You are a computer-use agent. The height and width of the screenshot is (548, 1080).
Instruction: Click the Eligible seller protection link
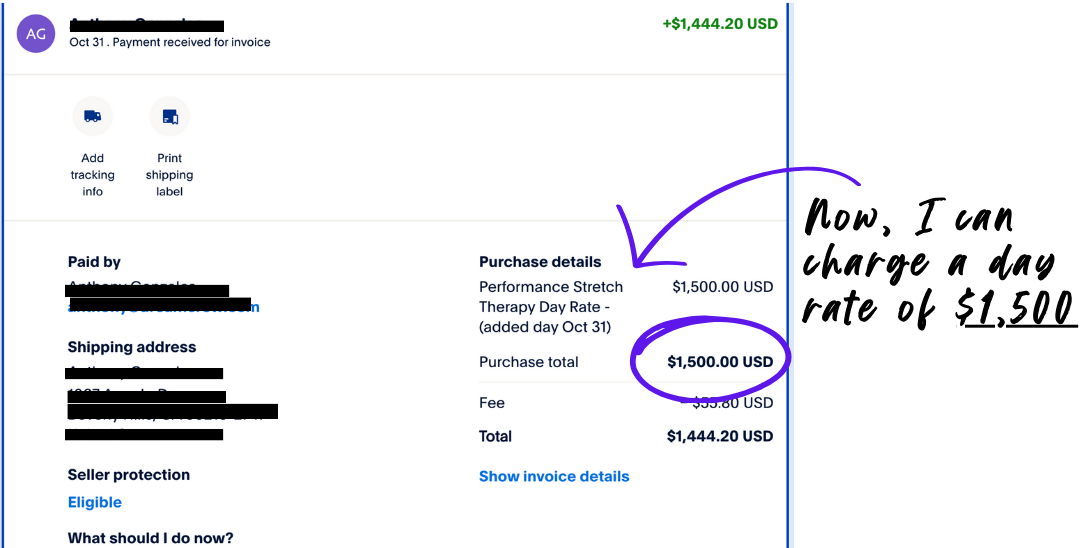click(x=95, y=502)
